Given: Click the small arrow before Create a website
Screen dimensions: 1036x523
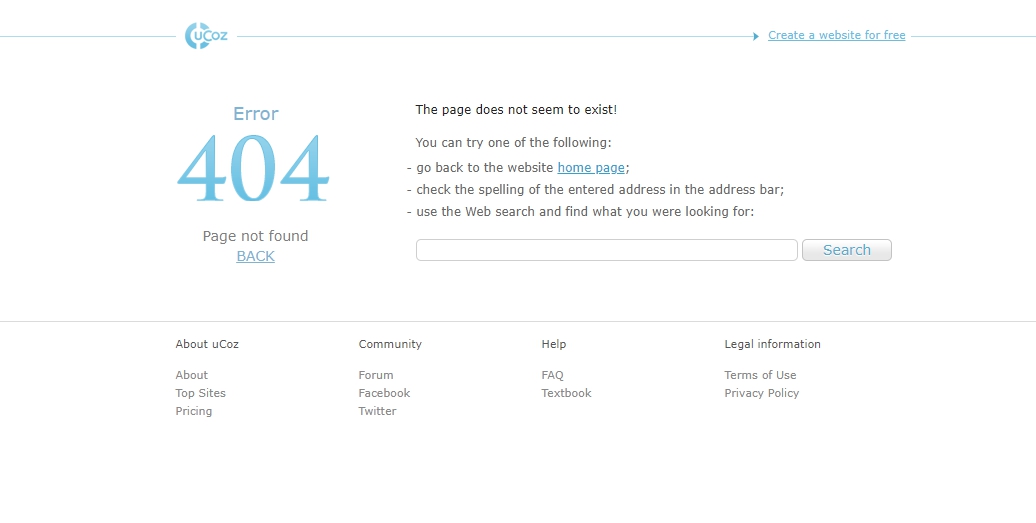Looking at the screenshot, I should tap(756, 36).
